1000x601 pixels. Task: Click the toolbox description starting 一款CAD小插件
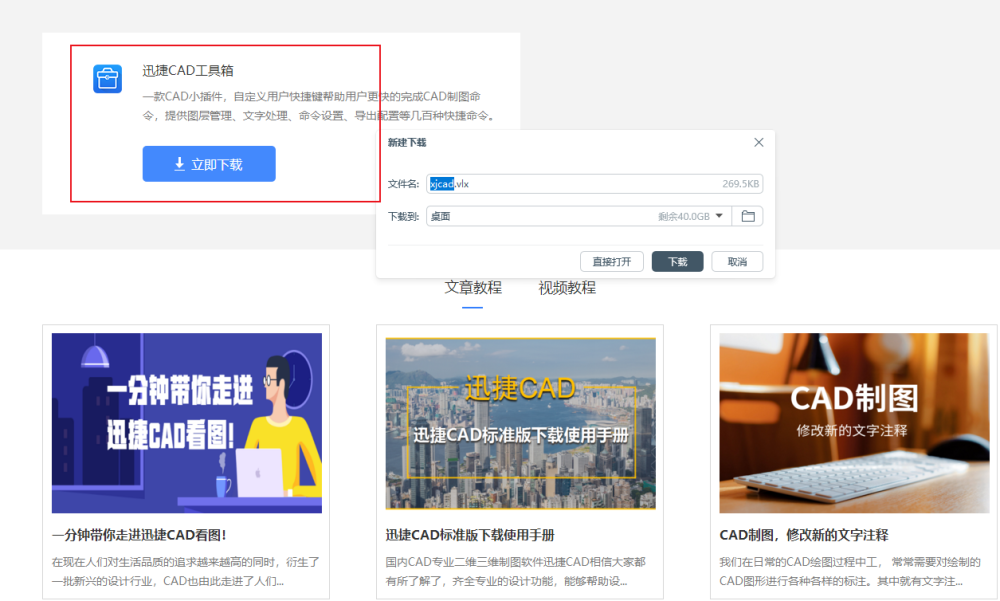pos(319,106)
